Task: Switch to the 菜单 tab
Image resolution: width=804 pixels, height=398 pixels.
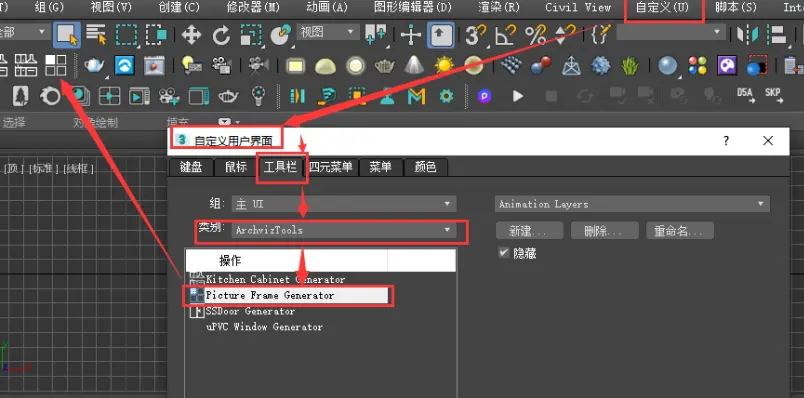Action: (x=380, y=167)
